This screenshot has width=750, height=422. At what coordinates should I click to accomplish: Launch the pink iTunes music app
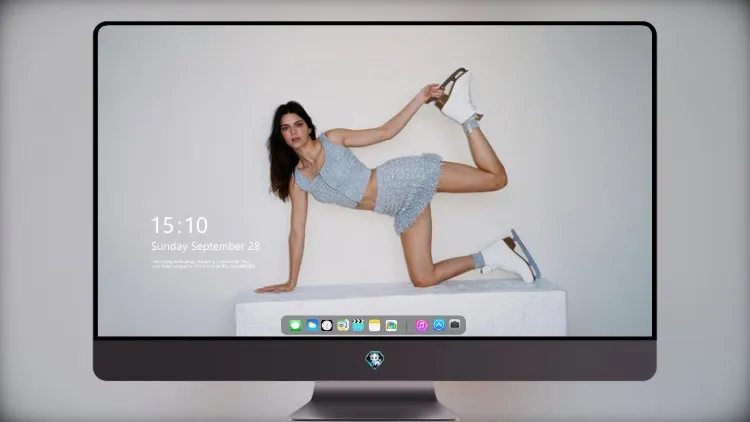pyautogui.click(x=421, y=325)
